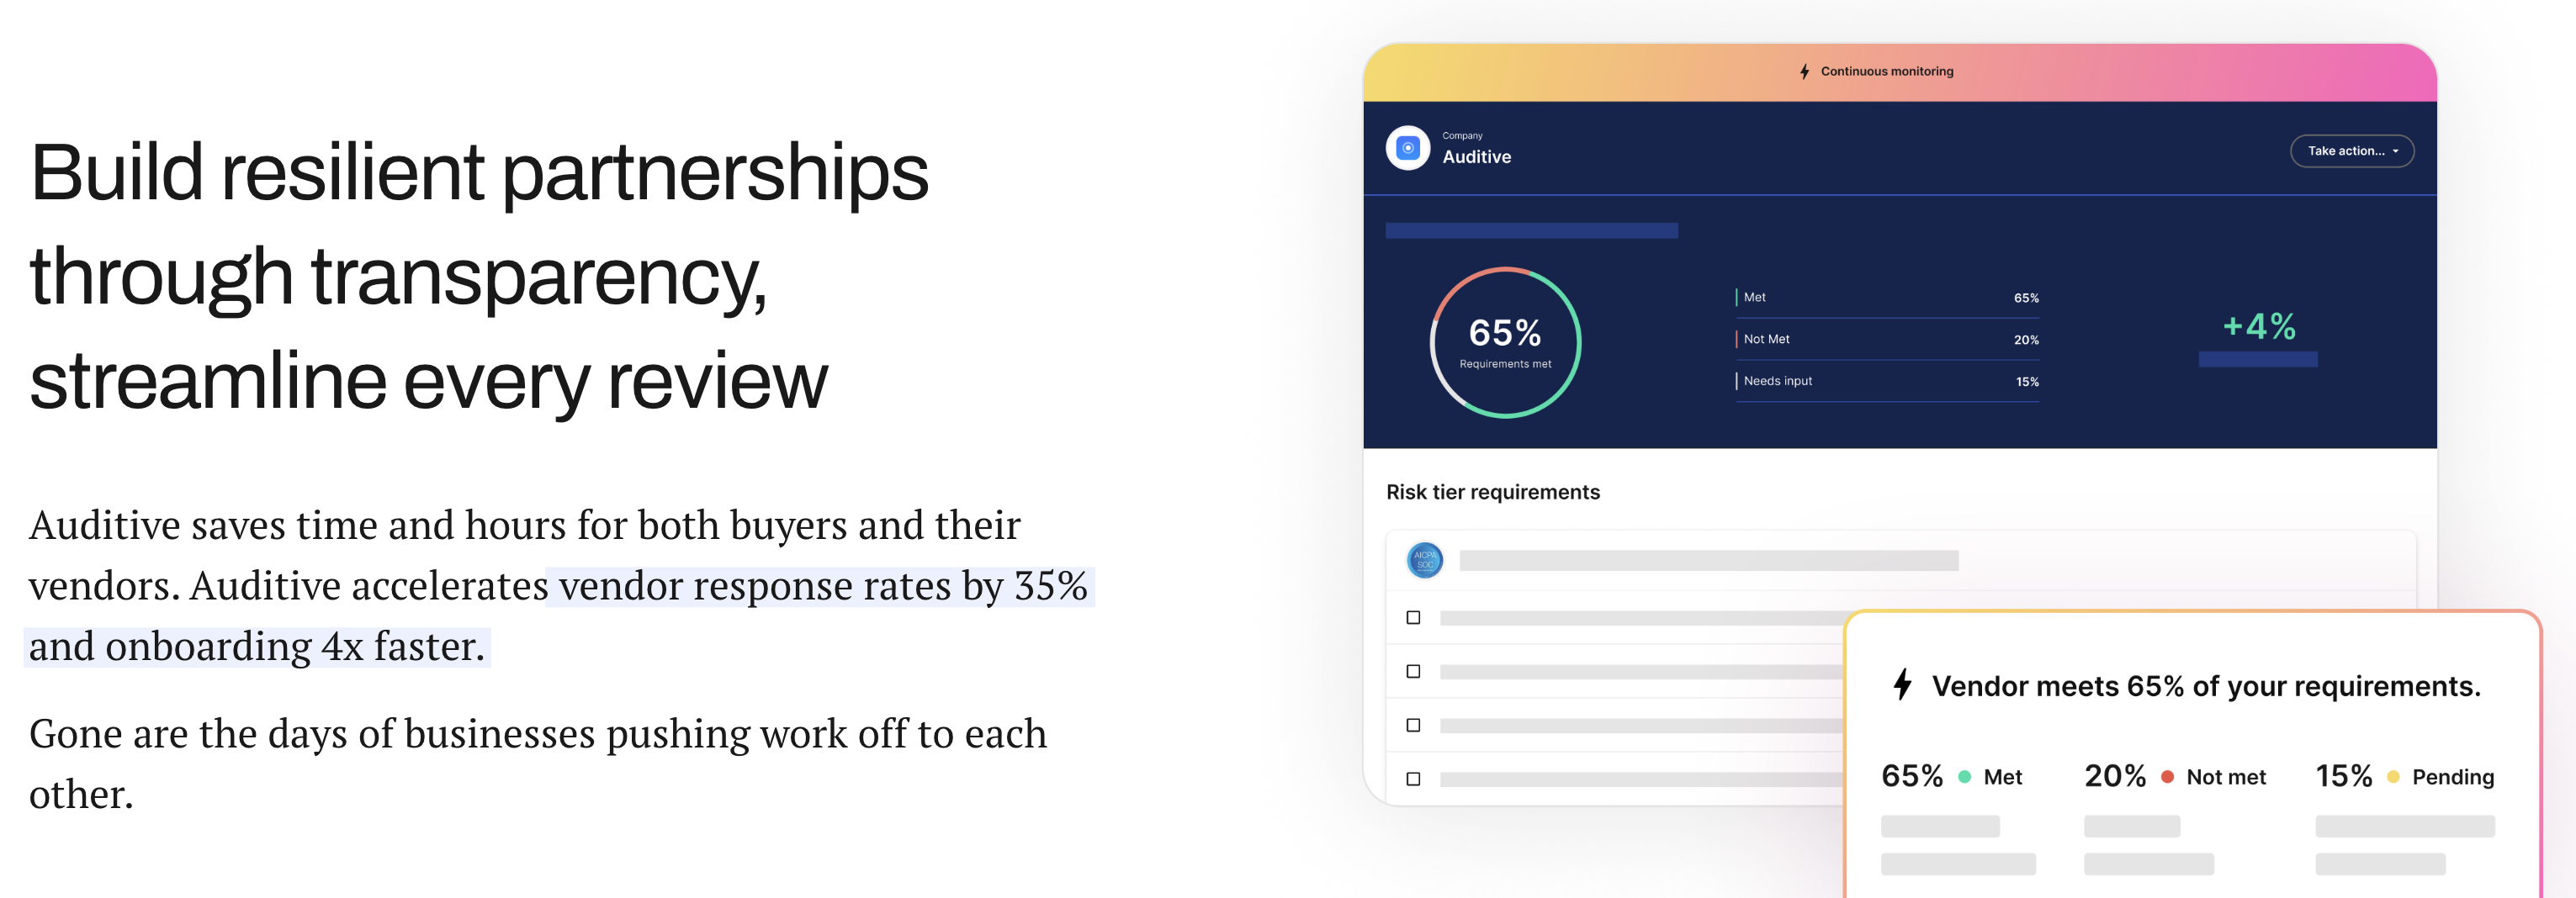The image size is (2576, 898).
Task: Tick the third risk tier requirement checkbox
Action: 1413,725
